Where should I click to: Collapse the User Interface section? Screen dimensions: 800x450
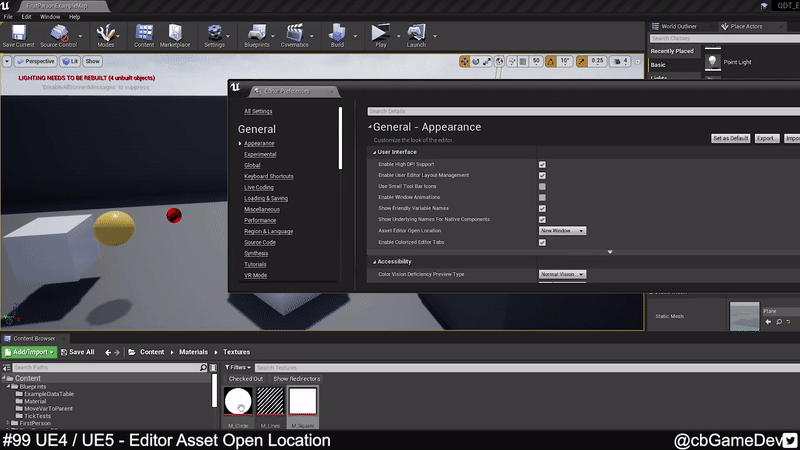(374, 152)
